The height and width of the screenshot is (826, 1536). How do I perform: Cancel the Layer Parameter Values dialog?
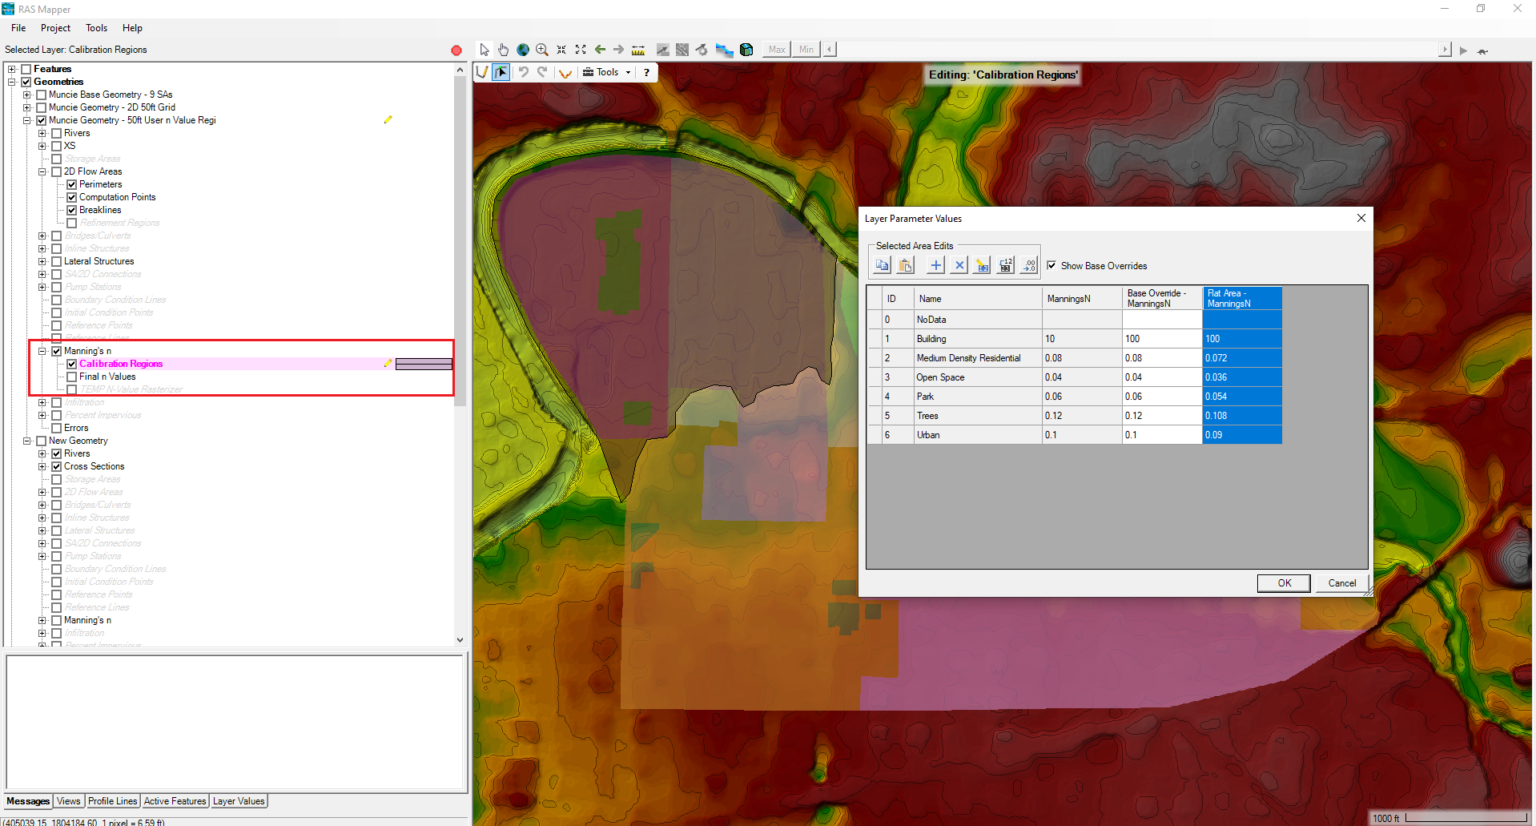point(1342,583)
